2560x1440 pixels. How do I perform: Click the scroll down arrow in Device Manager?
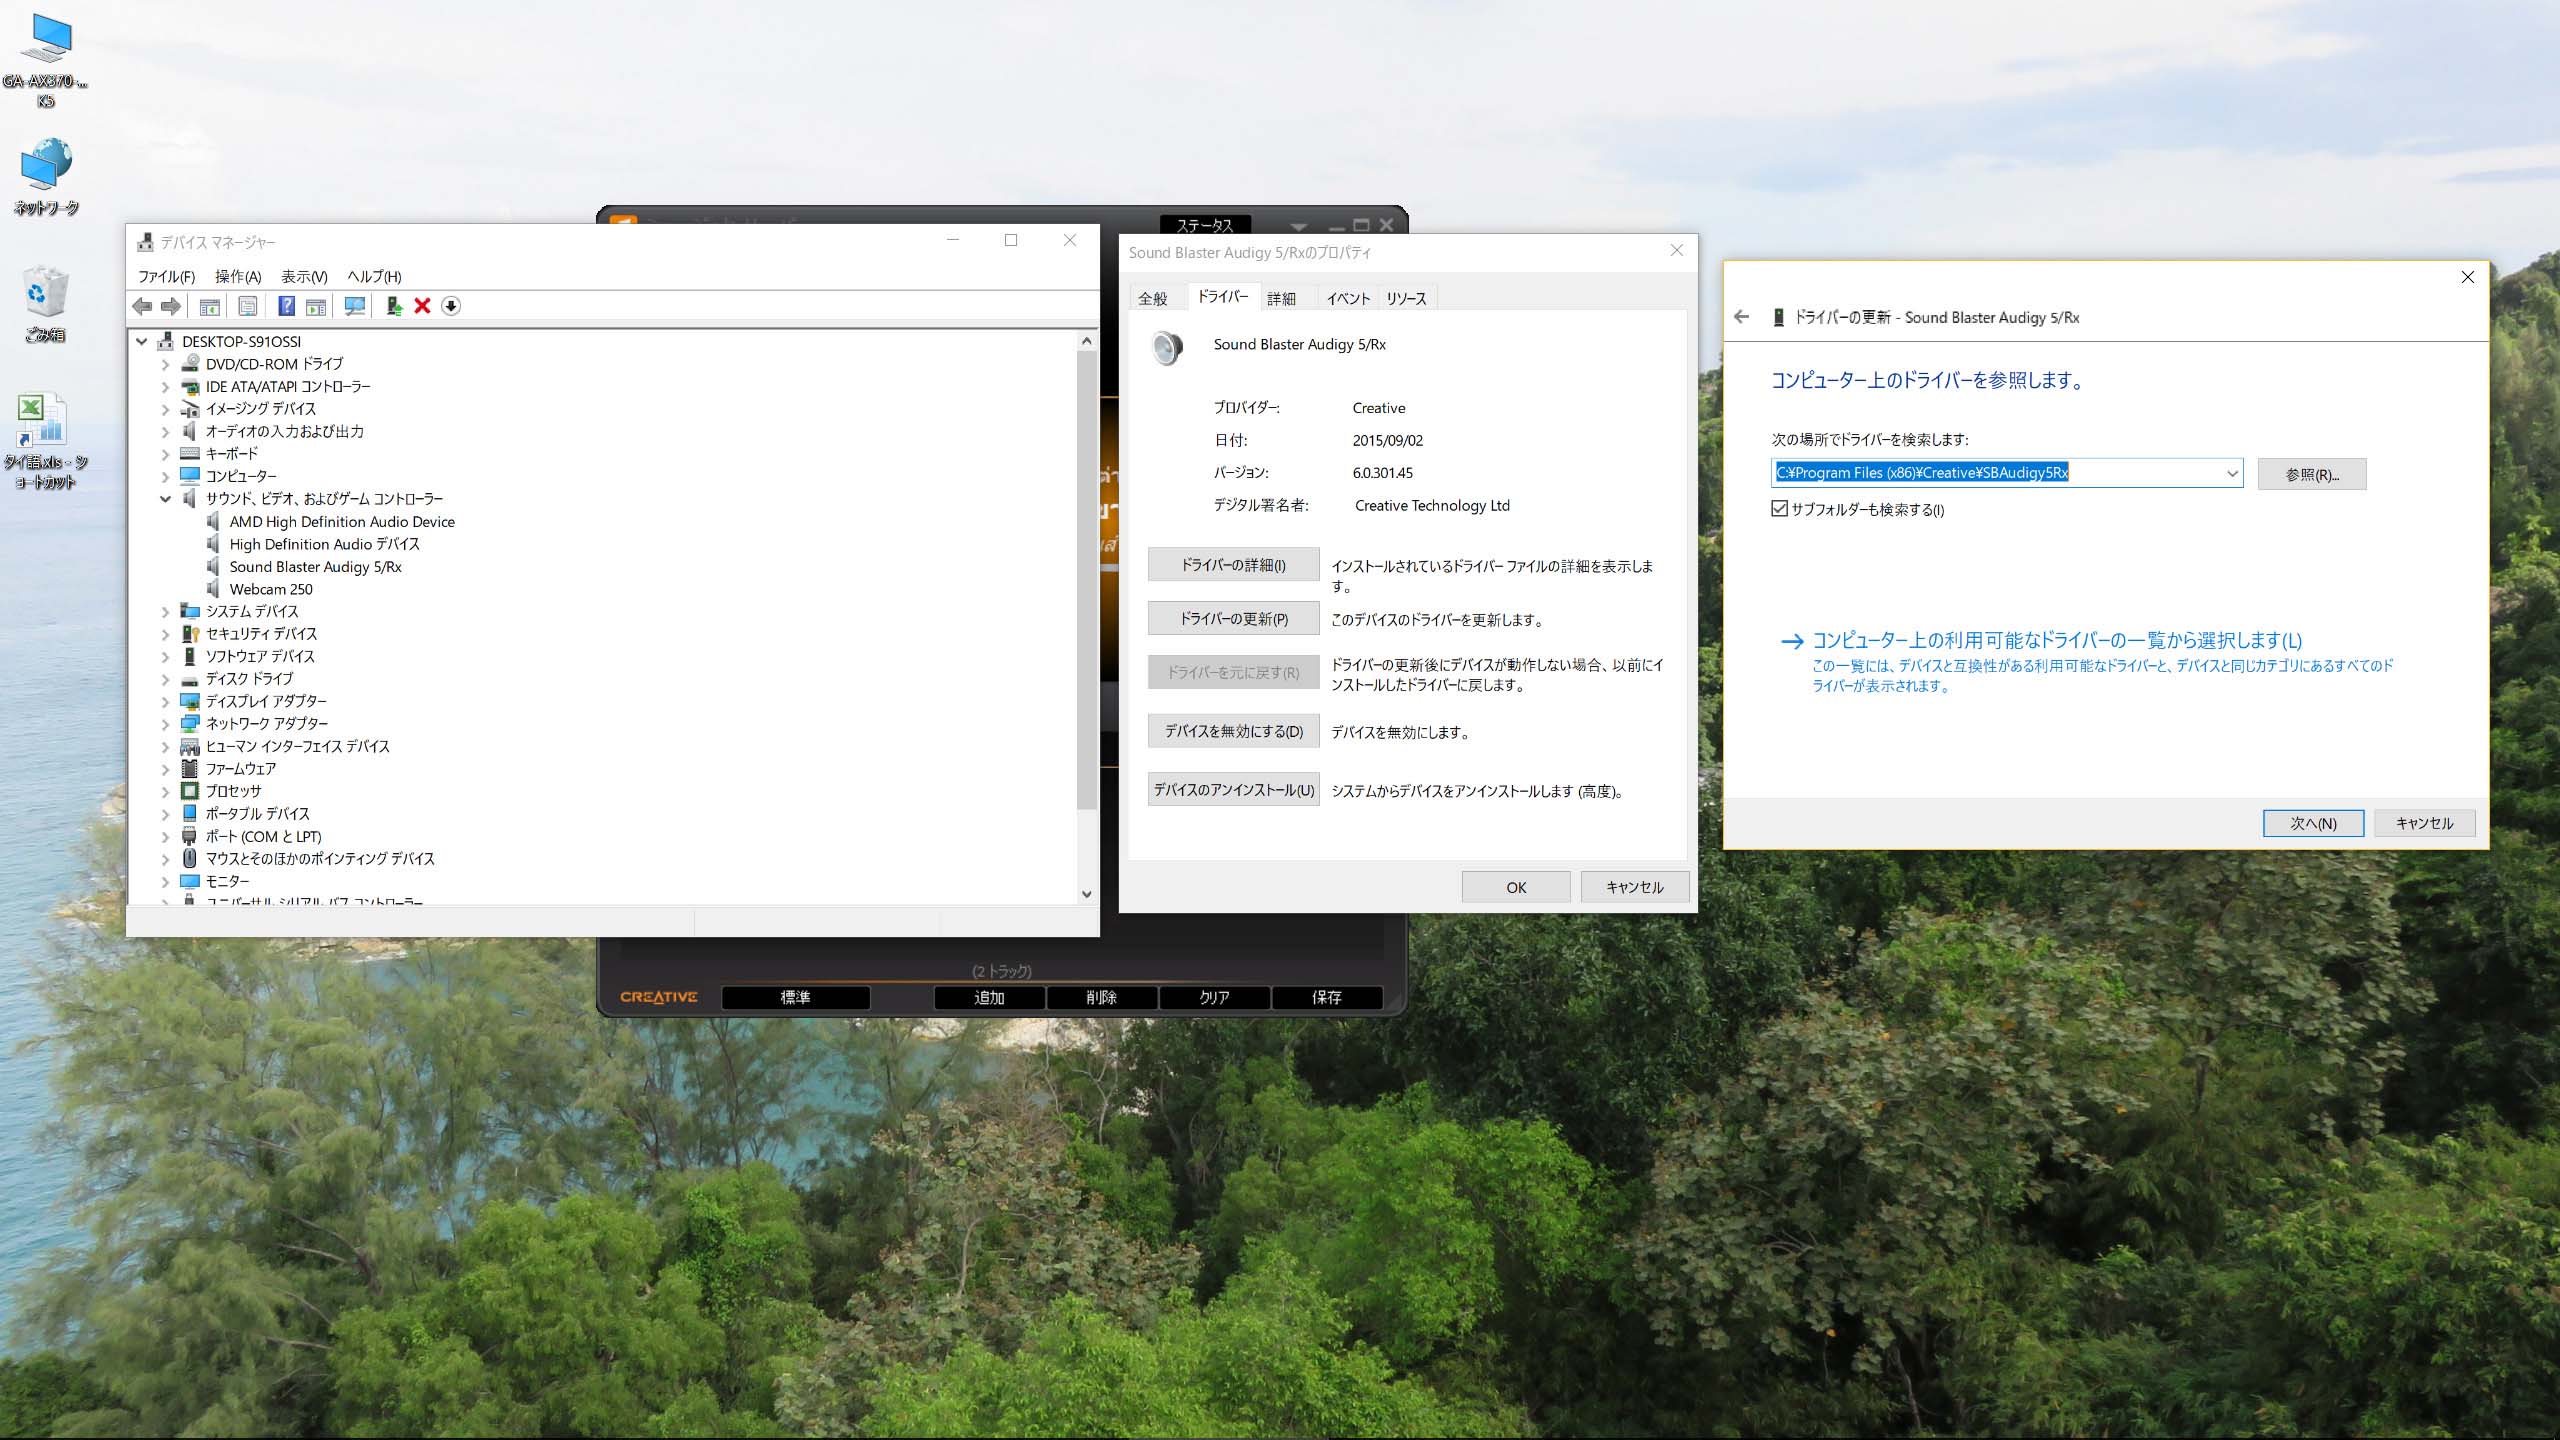point(1087,895)
